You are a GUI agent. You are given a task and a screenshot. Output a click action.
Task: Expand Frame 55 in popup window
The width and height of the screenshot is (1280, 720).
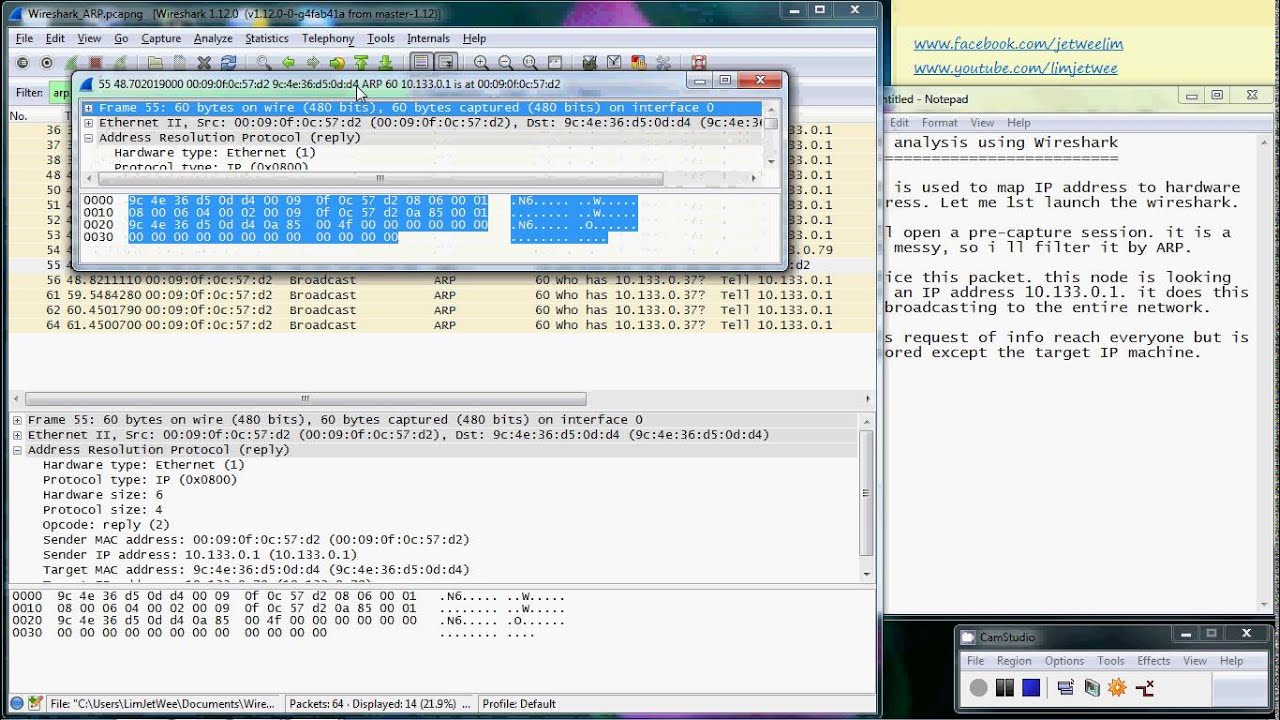pos(89,108)
